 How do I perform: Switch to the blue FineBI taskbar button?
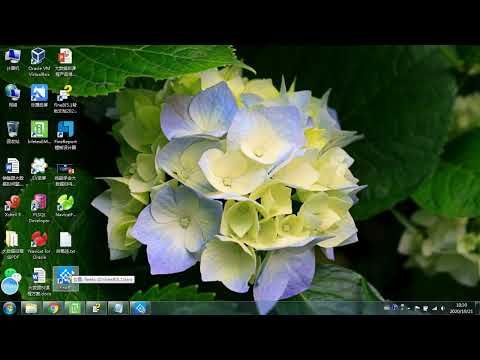(x=140, y=308)
